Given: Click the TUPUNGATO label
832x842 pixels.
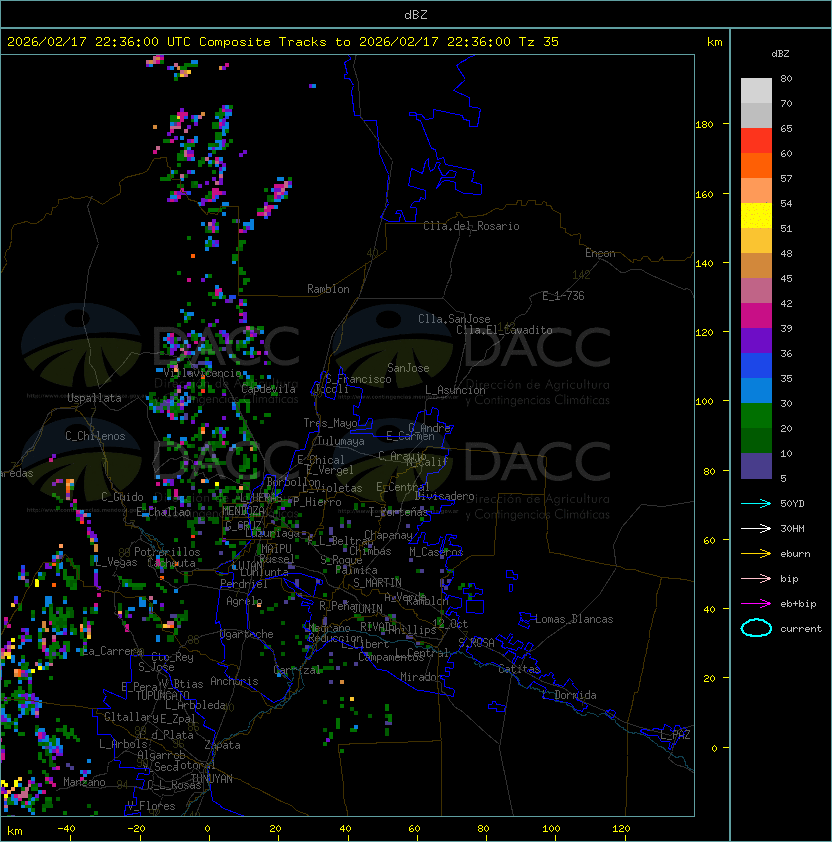Looking at the screenshot, I should point(162,695).
